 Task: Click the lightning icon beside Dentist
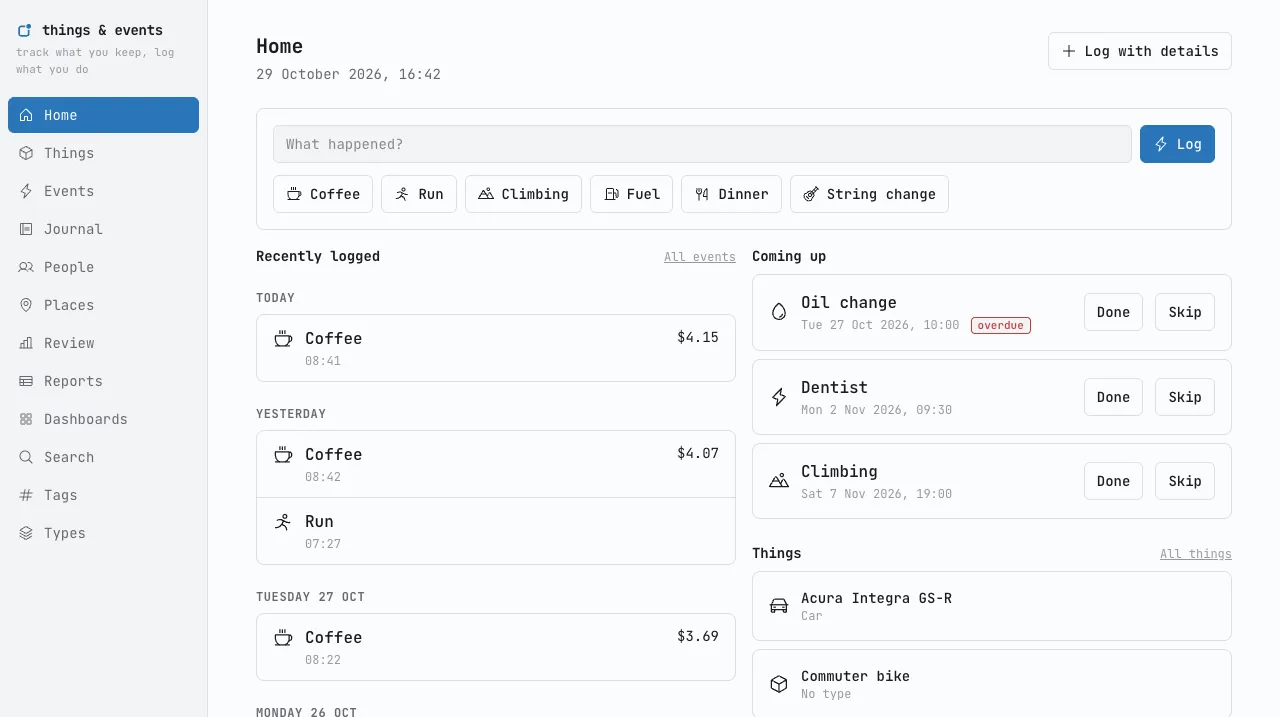[x=779, y=397]
